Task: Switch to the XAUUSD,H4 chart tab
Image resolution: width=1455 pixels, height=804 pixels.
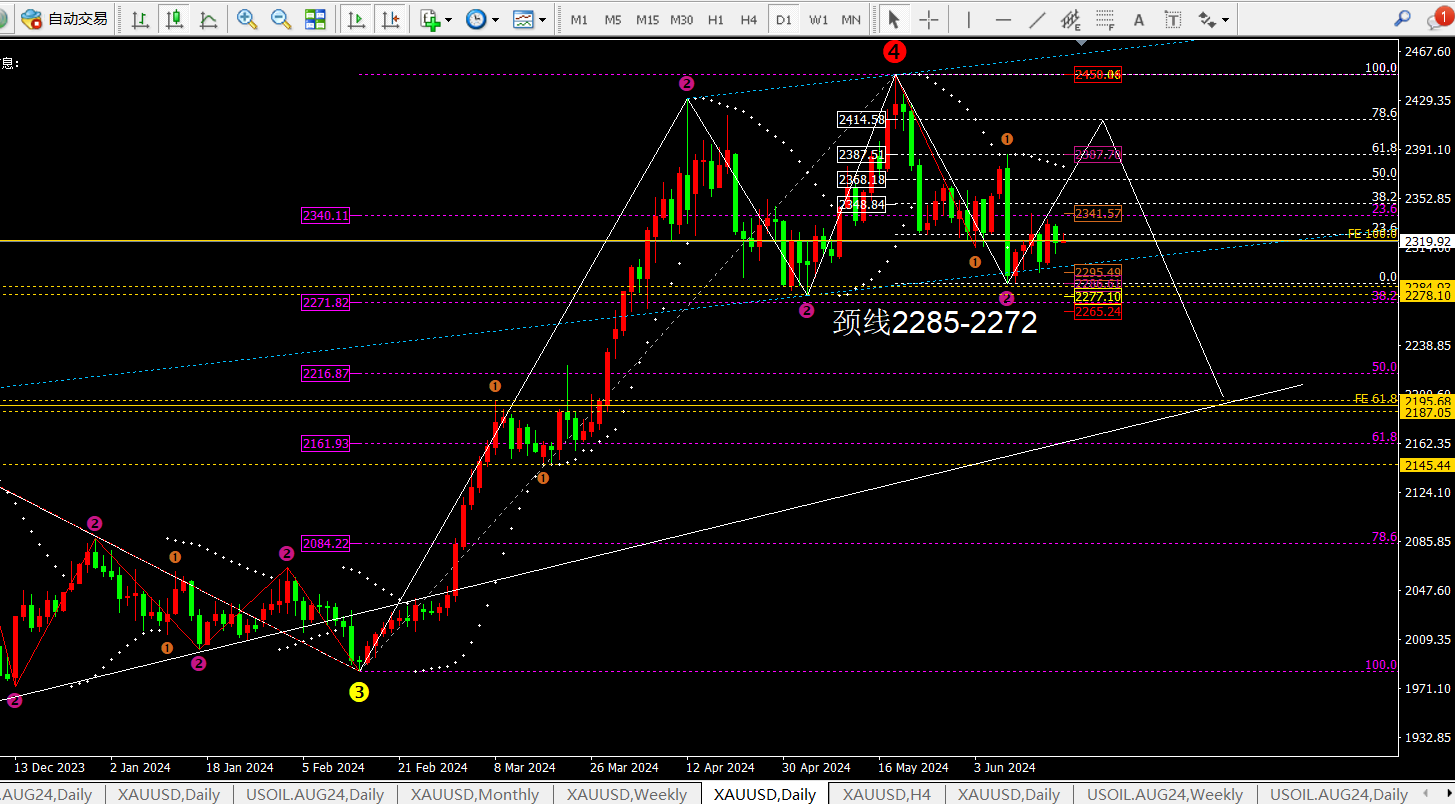Action: 886,794
